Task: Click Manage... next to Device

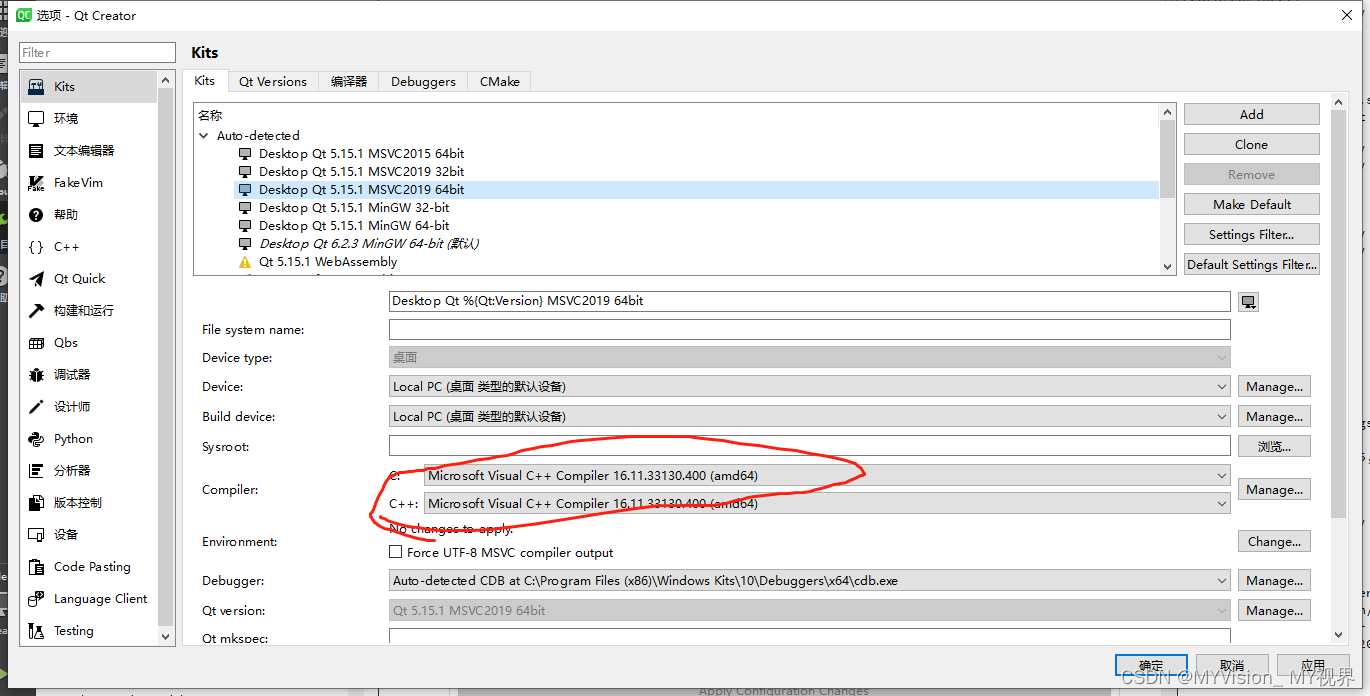Action: pos(1274,386)
